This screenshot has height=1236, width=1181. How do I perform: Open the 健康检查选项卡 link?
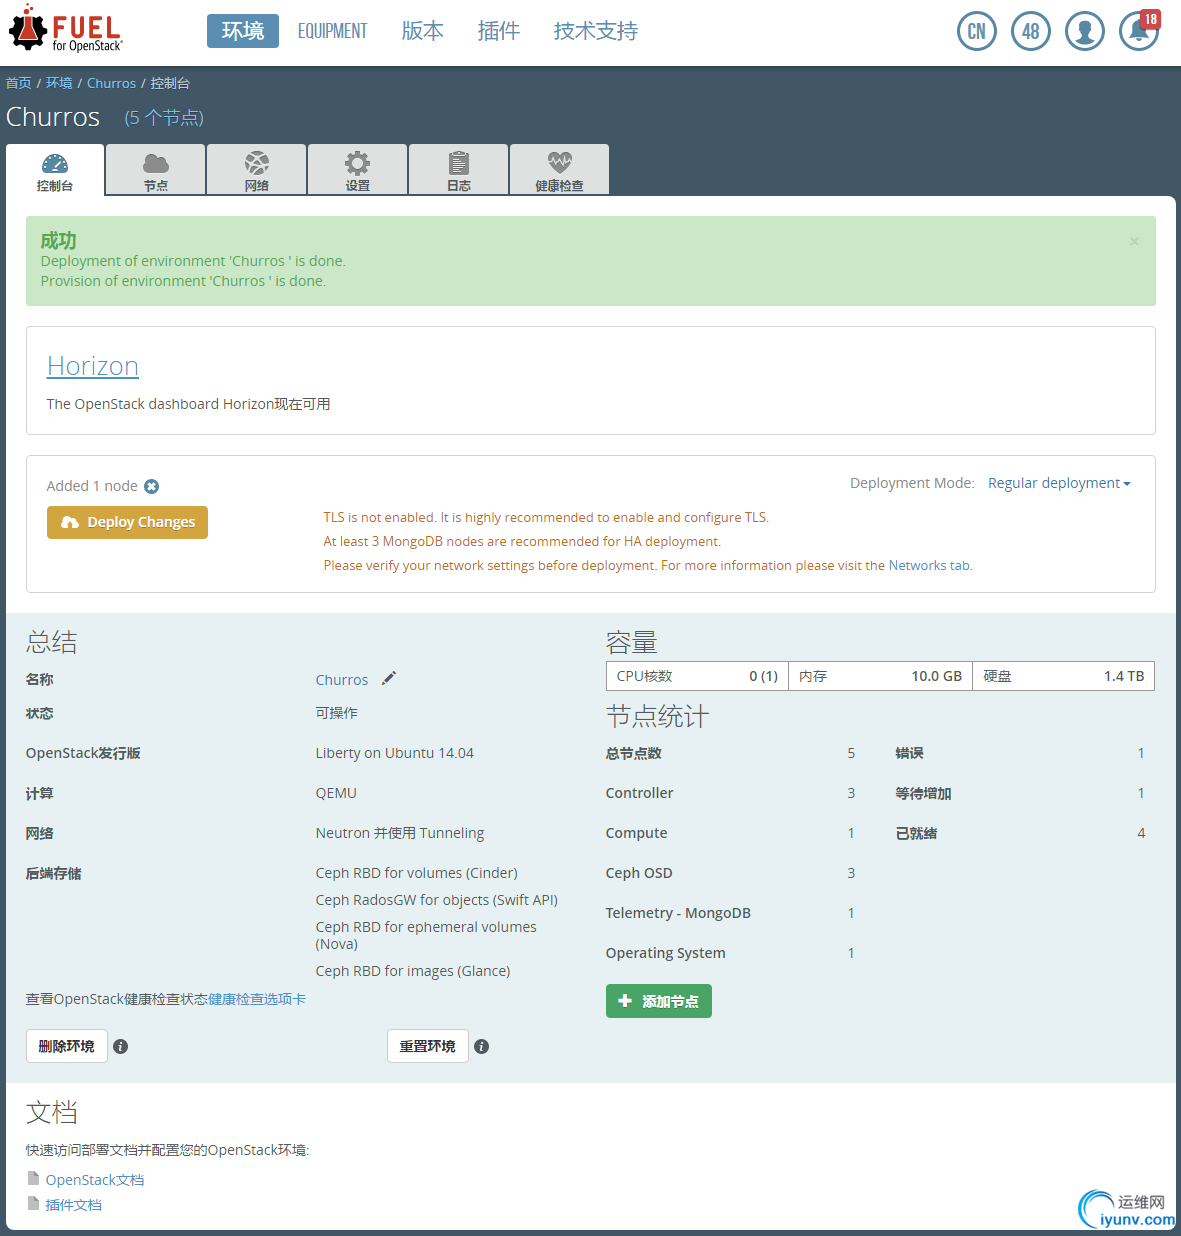257,999
